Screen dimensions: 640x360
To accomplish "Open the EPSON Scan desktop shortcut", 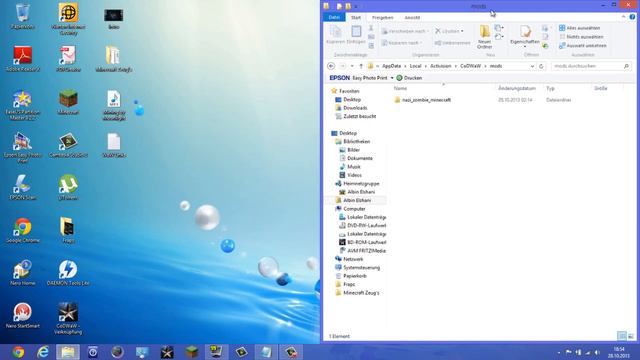I will point(22,188).
